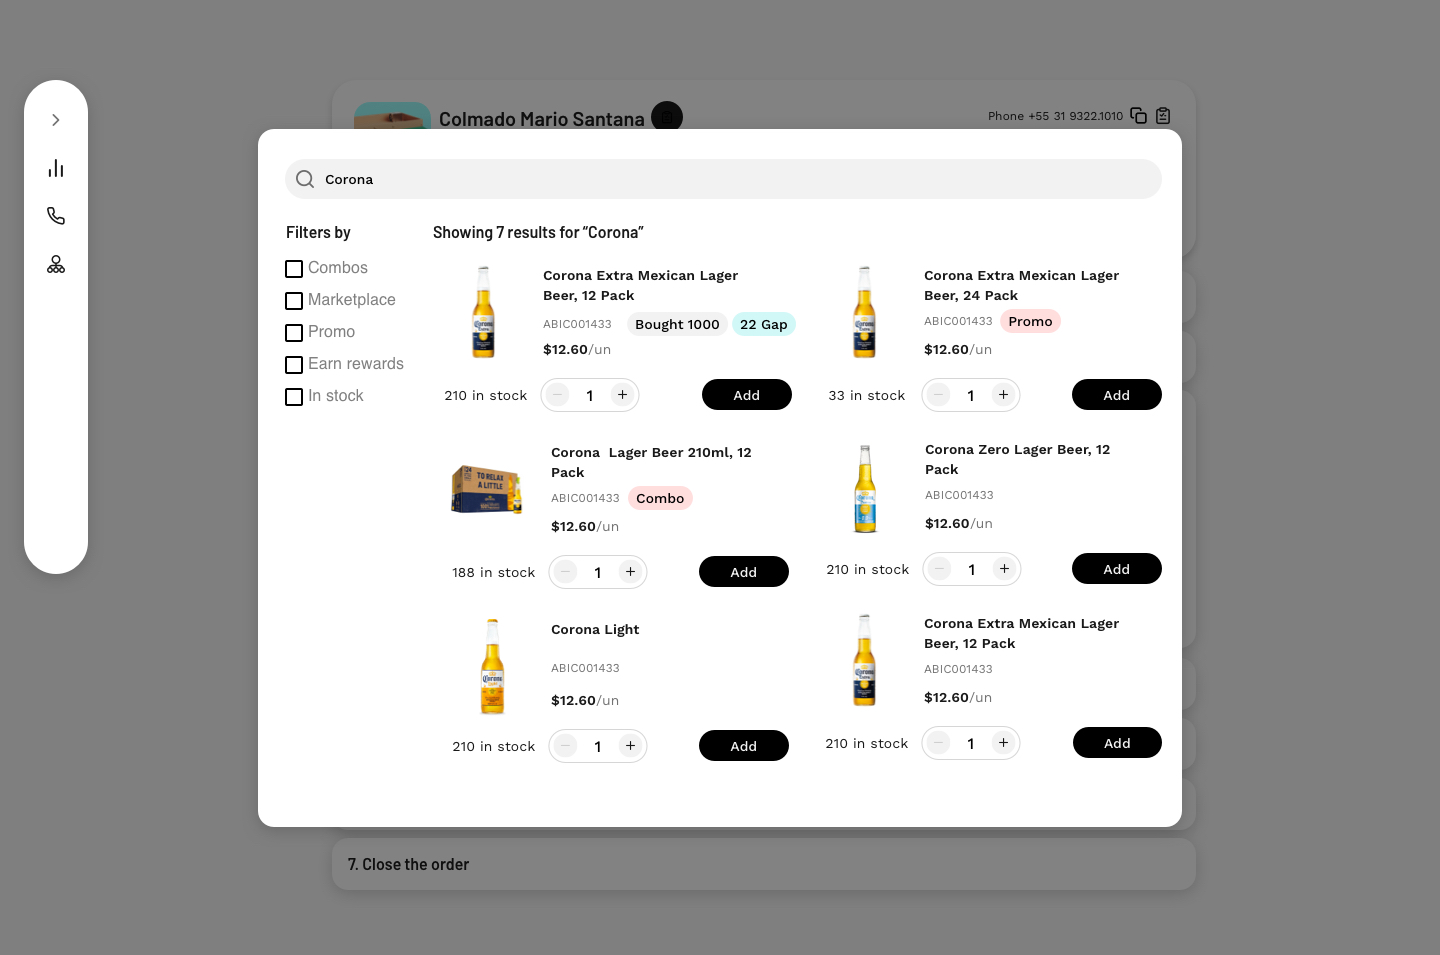Viewport: 1440px width, 955px height.
Task: Click the 188 in stock label
Action: pyautogui.click(x=494, y=572)
